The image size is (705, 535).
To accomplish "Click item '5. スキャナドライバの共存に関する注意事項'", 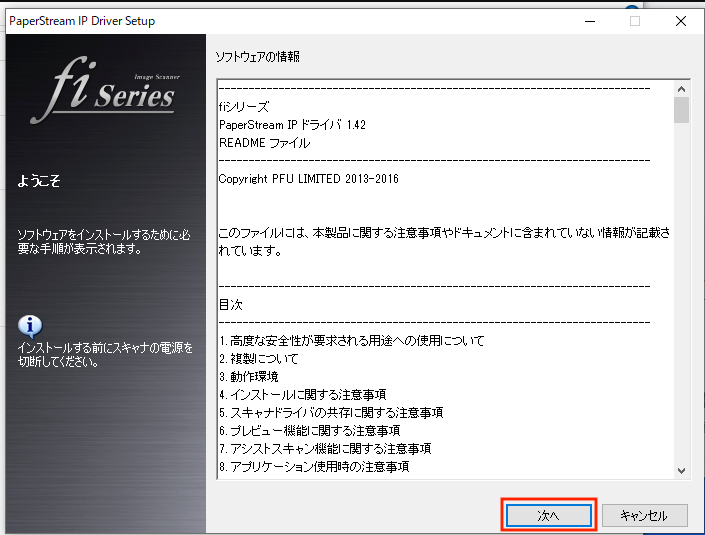I will (x=331, y=413).
